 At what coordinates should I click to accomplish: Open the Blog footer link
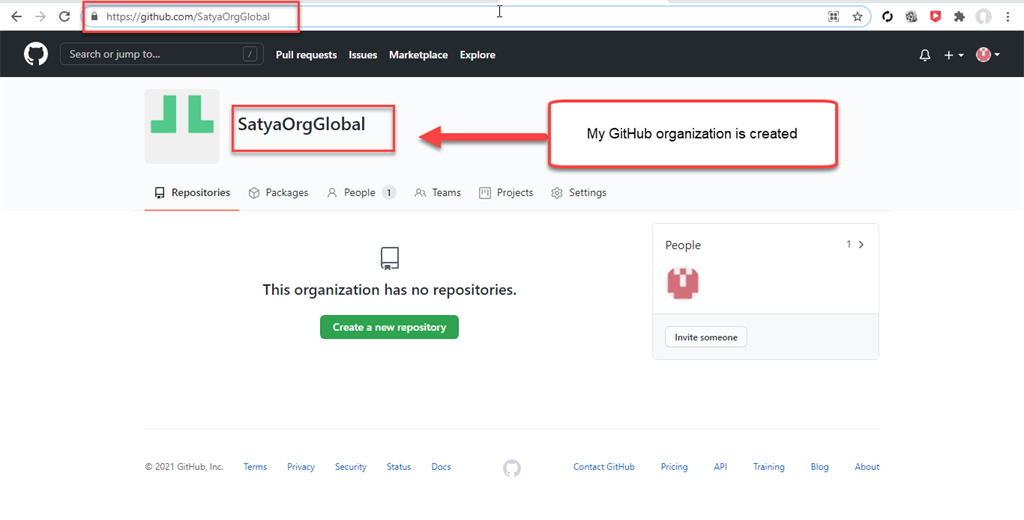point(820,466)
